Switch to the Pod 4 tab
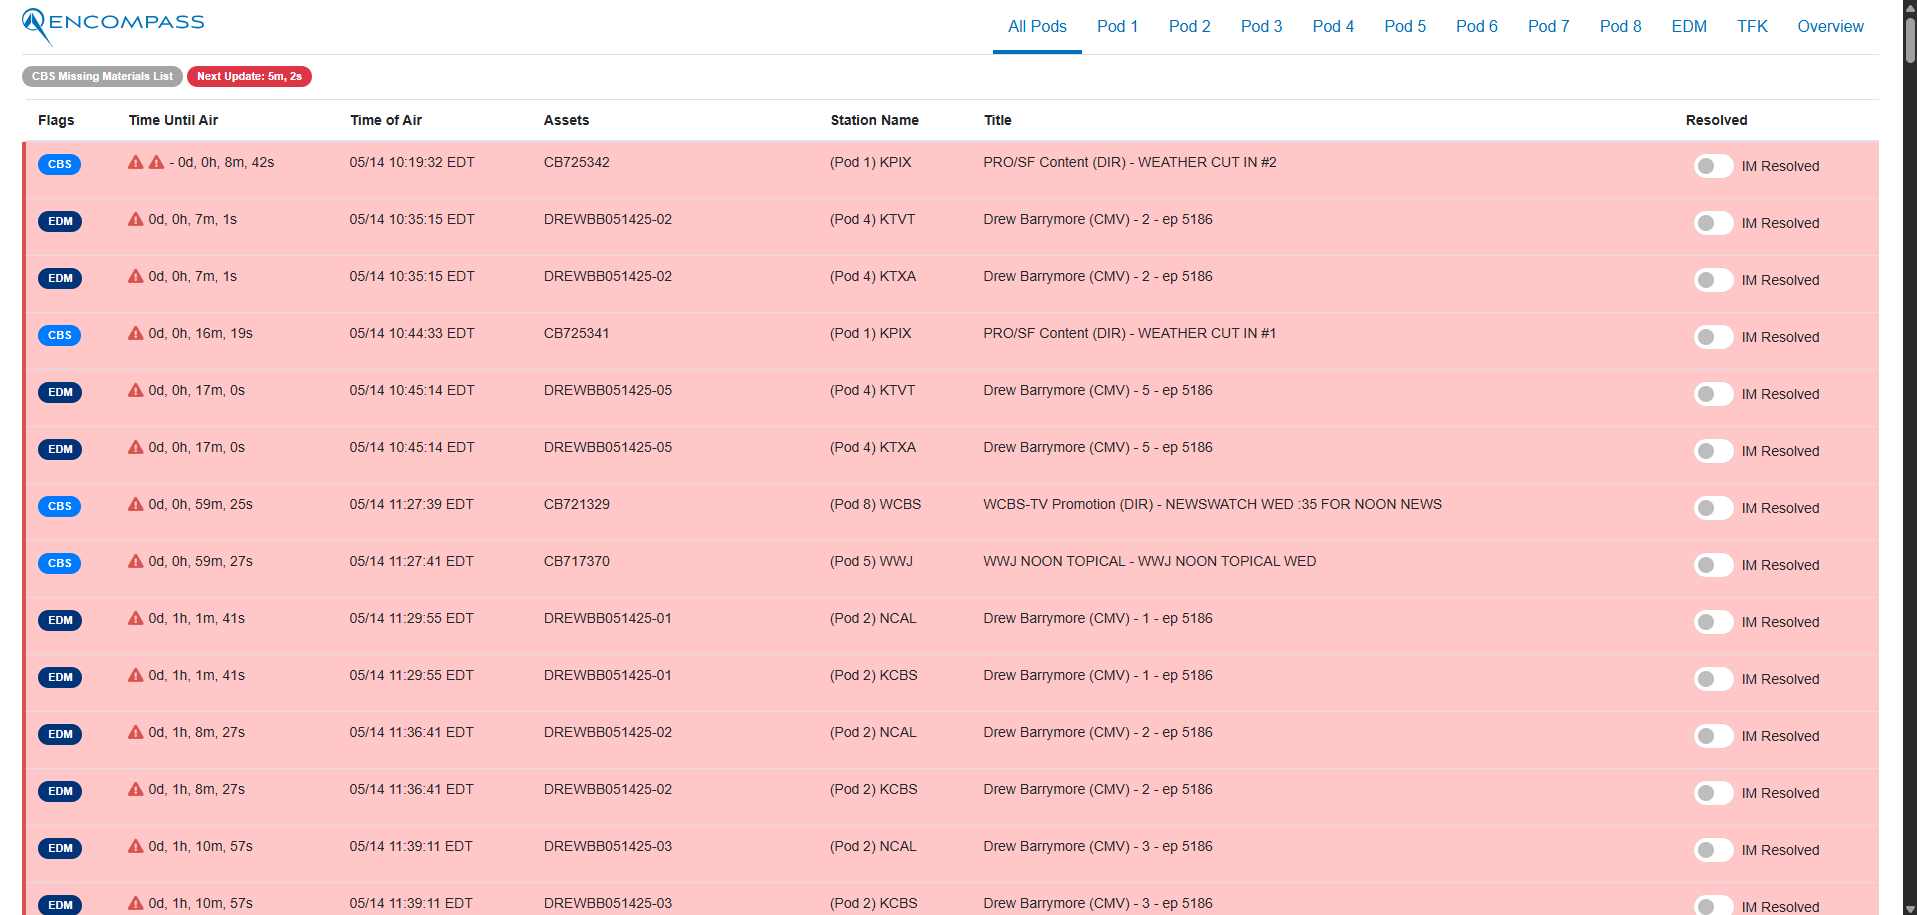The width and height of the screenshot is (1917, 915). point(1332,26)
